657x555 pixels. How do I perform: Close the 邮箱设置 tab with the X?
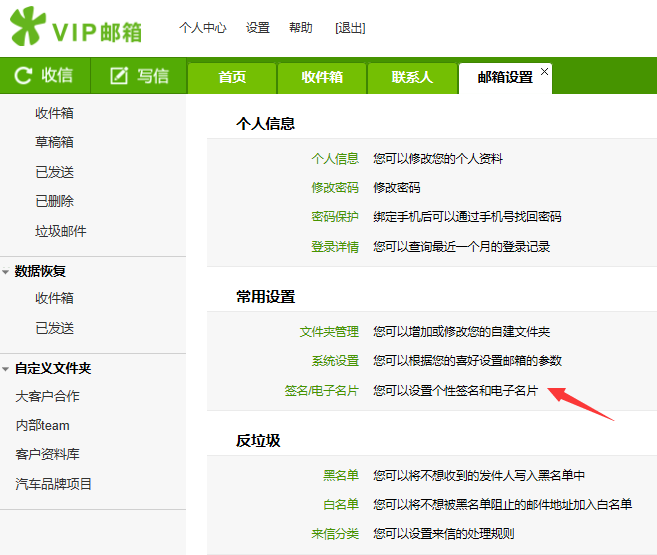(544, 72)
